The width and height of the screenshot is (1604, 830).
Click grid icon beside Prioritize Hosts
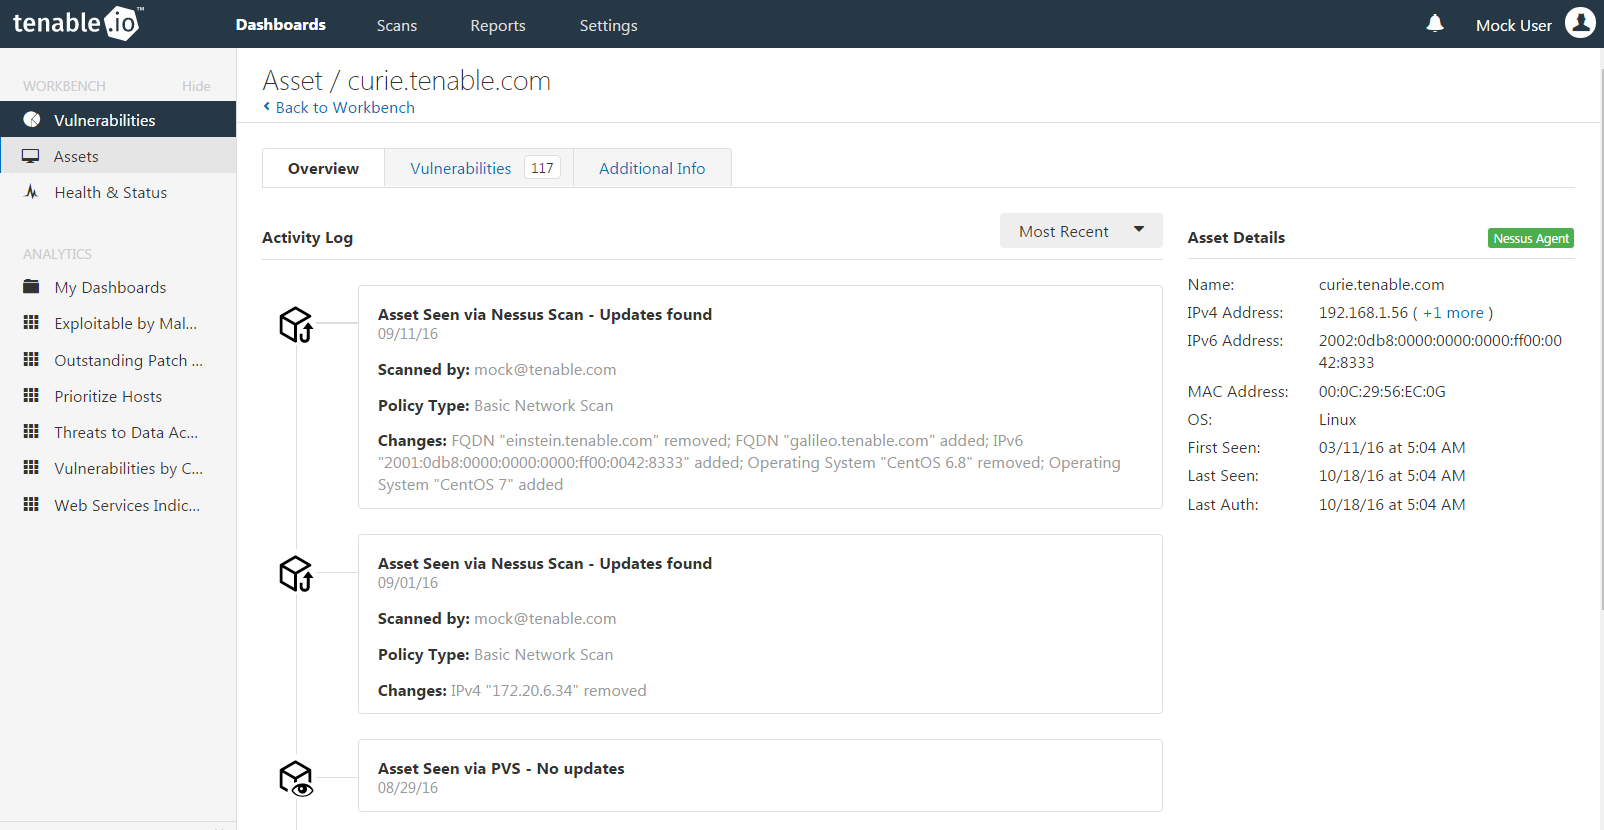(x=32, y=396)
